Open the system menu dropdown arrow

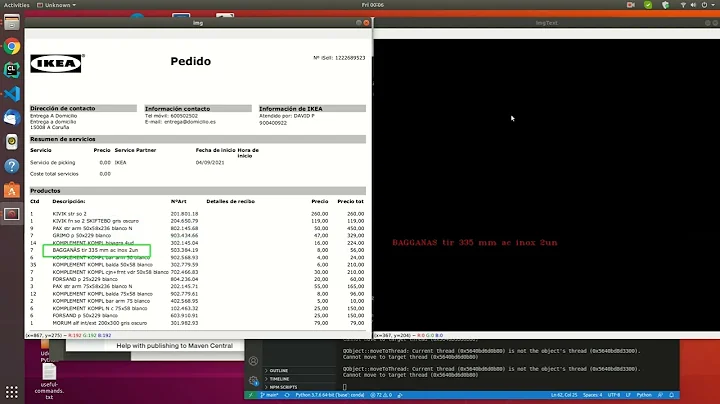pyautogui.click(x=714, y=5)
